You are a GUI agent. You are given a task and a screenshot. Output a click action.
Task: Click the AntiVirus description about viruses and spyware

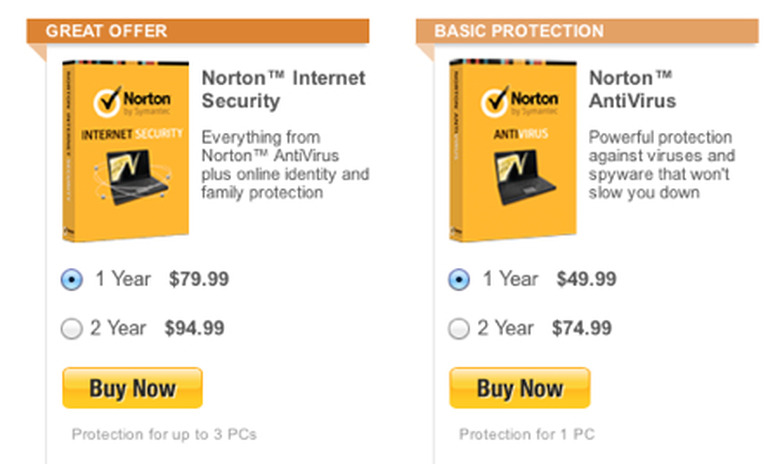click(x=662, y=164)
